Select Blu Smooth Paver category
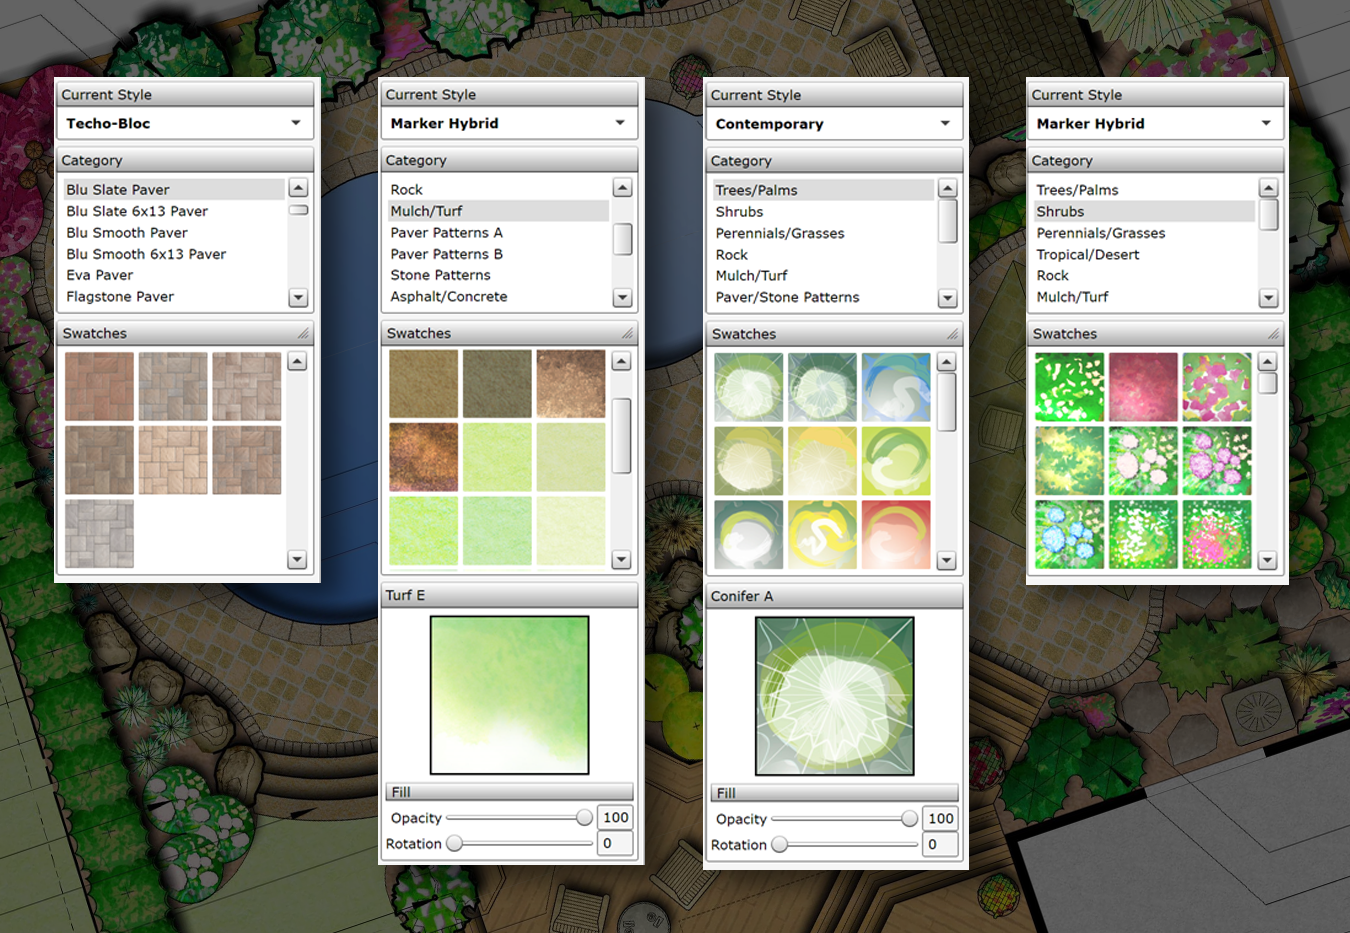Viewport: 1350px width, 933px height. 127,233
